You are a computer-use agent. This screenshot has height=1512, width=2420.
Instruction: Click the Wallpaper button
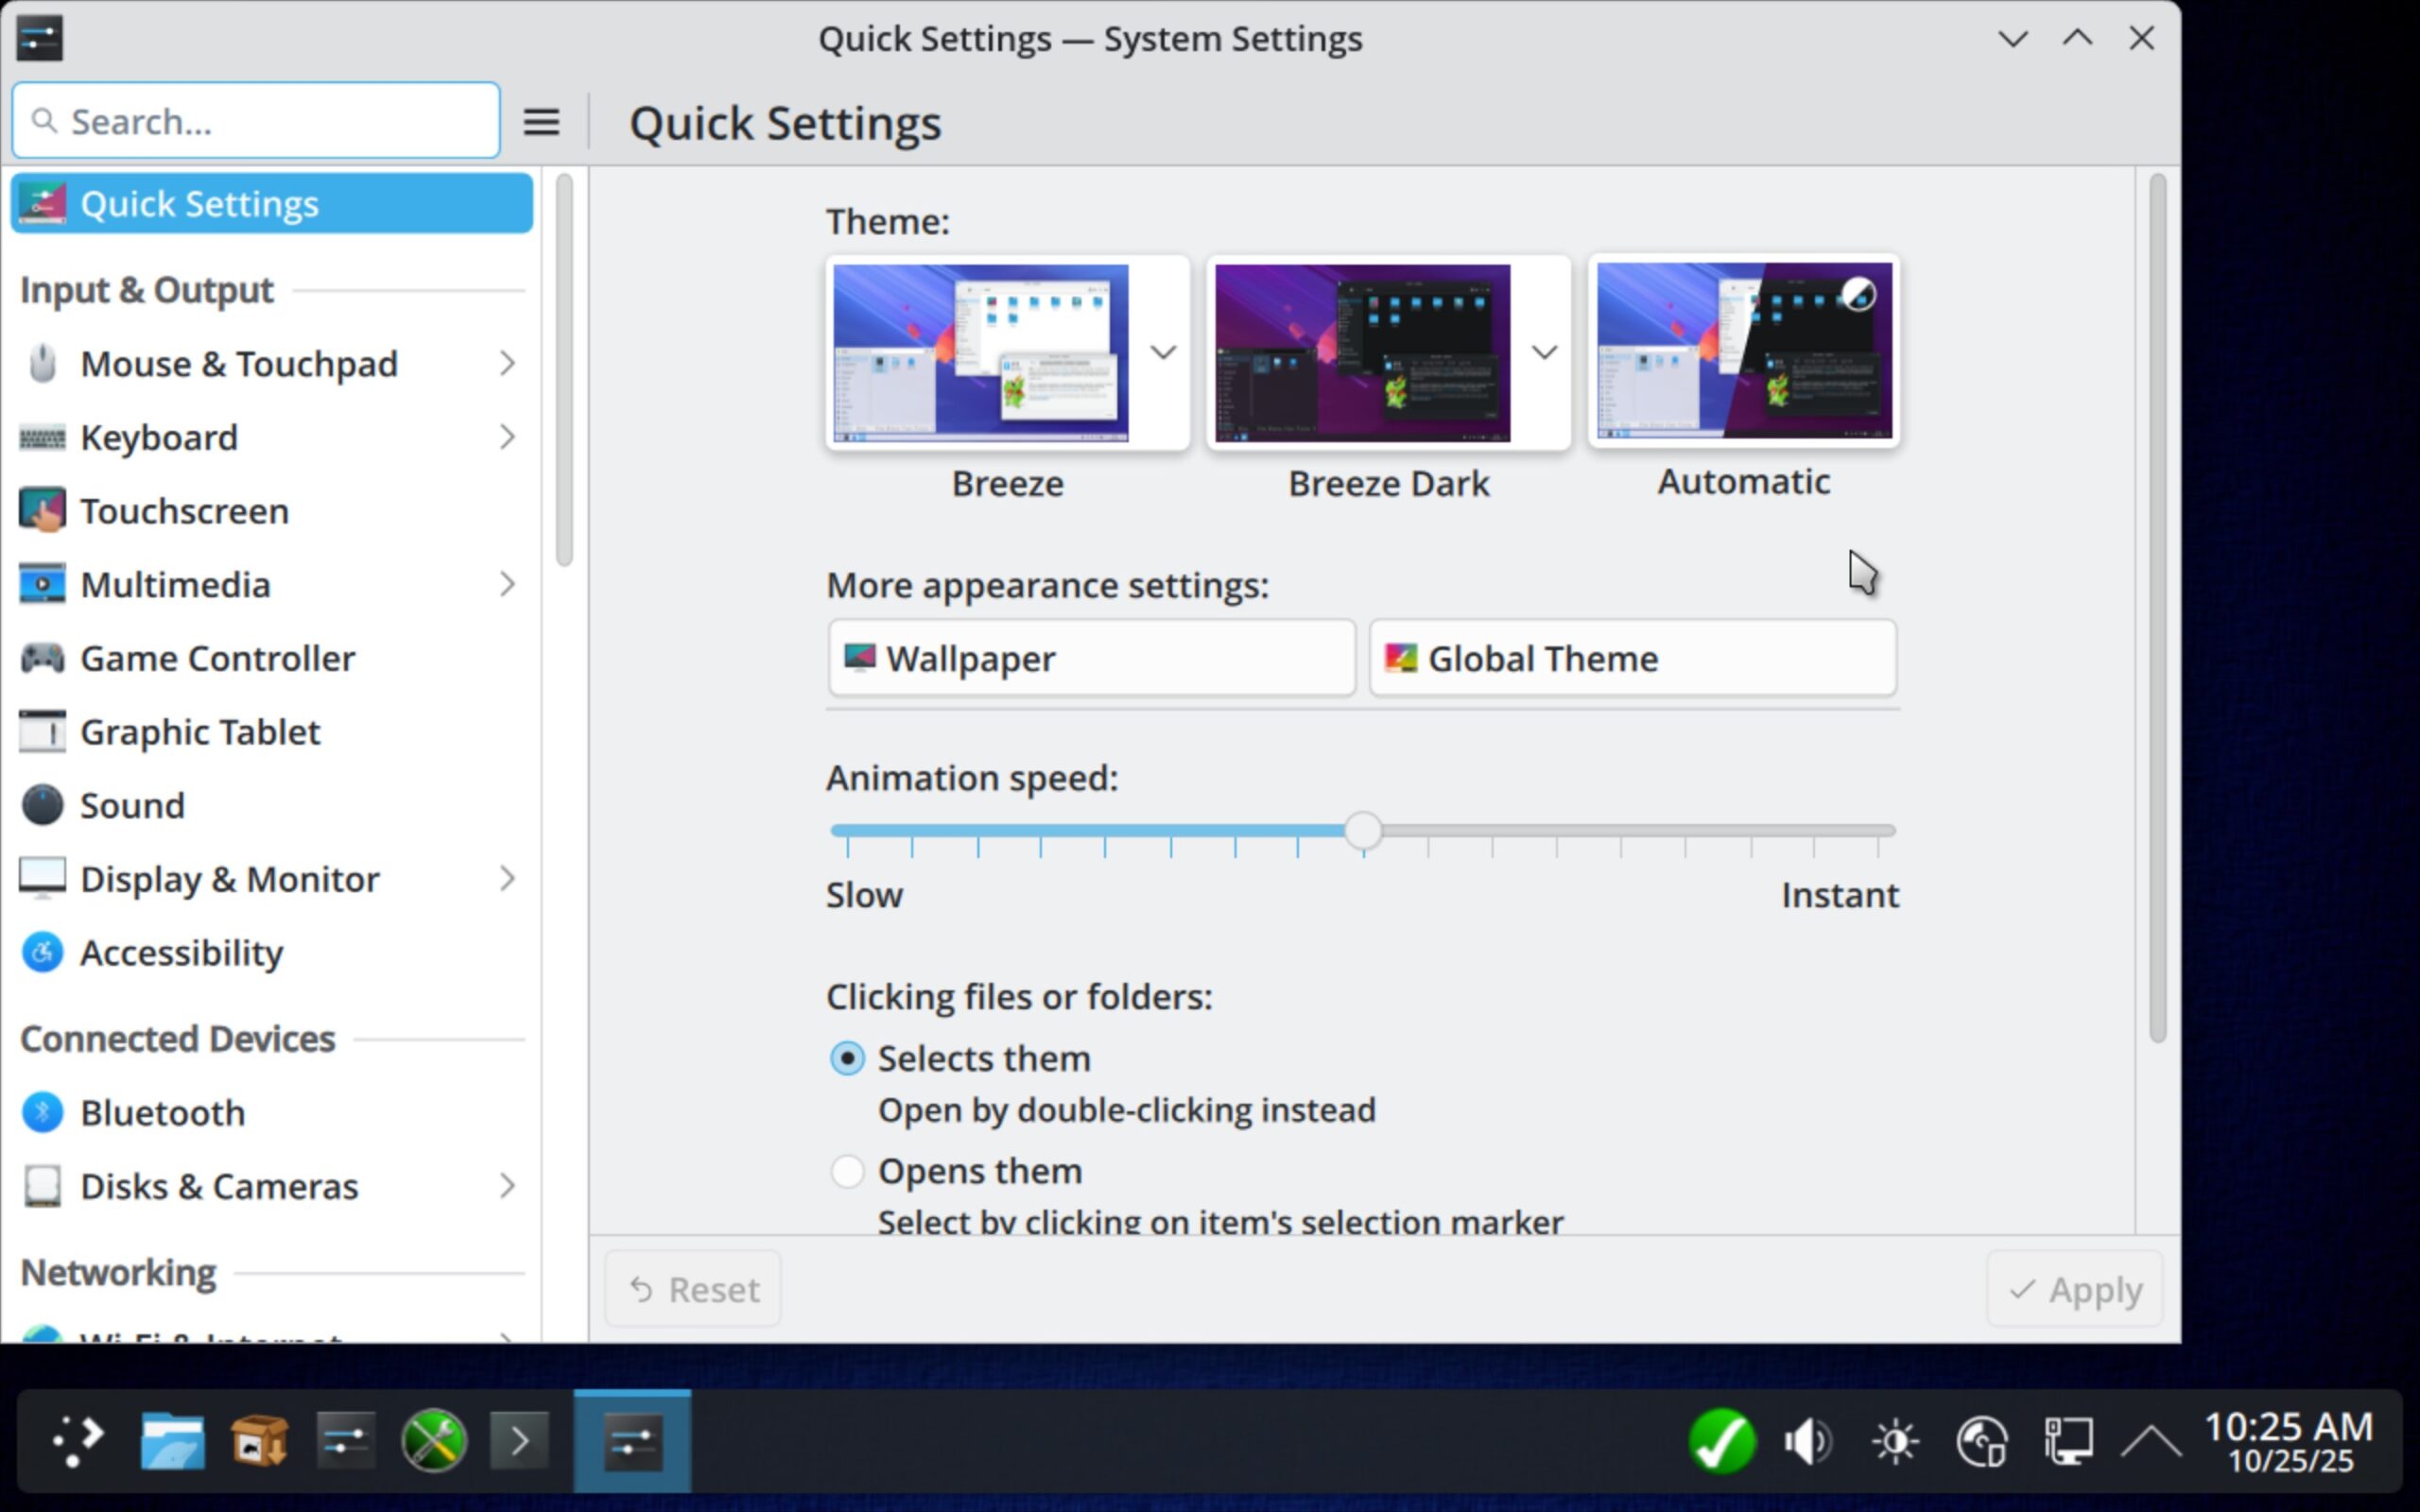[x=1091, y=658]
